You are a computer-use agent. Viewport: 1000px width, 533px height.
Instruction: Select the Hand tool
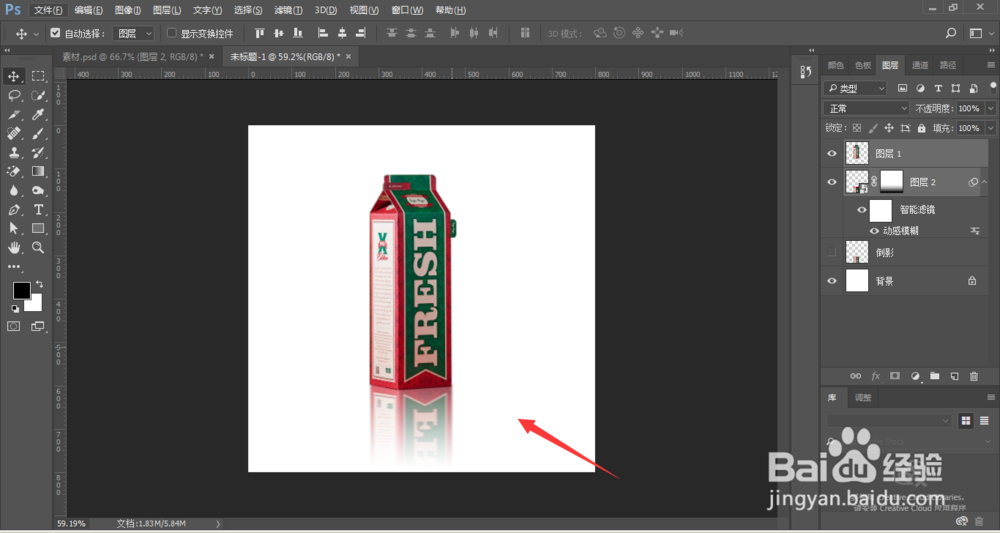point(13,247)
